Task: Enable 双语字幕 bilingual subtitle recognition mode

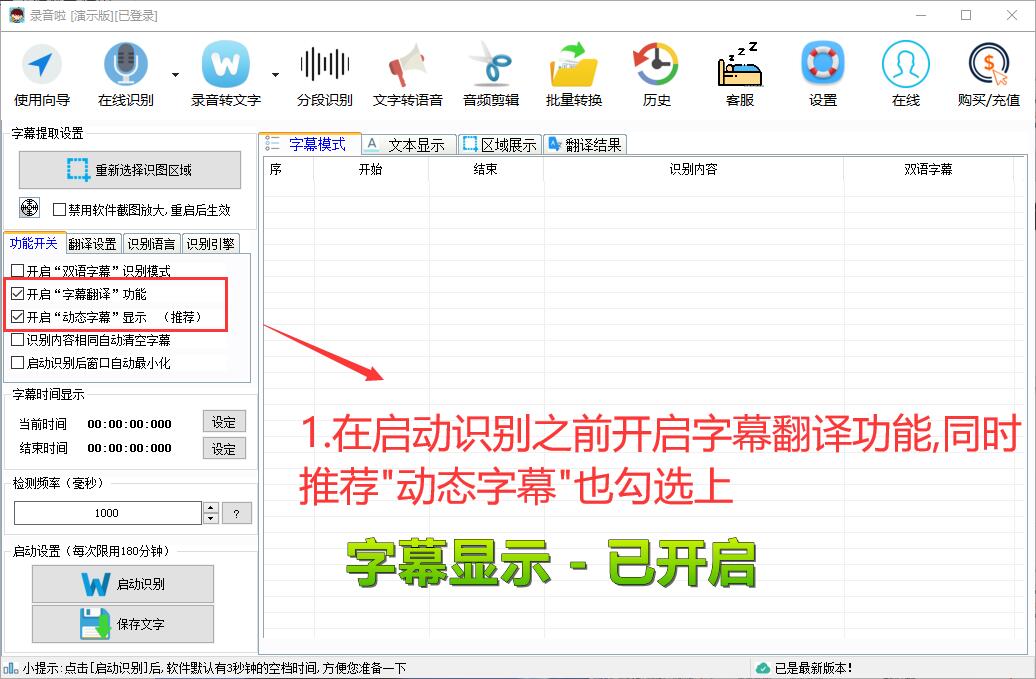Action: point(17,270)
